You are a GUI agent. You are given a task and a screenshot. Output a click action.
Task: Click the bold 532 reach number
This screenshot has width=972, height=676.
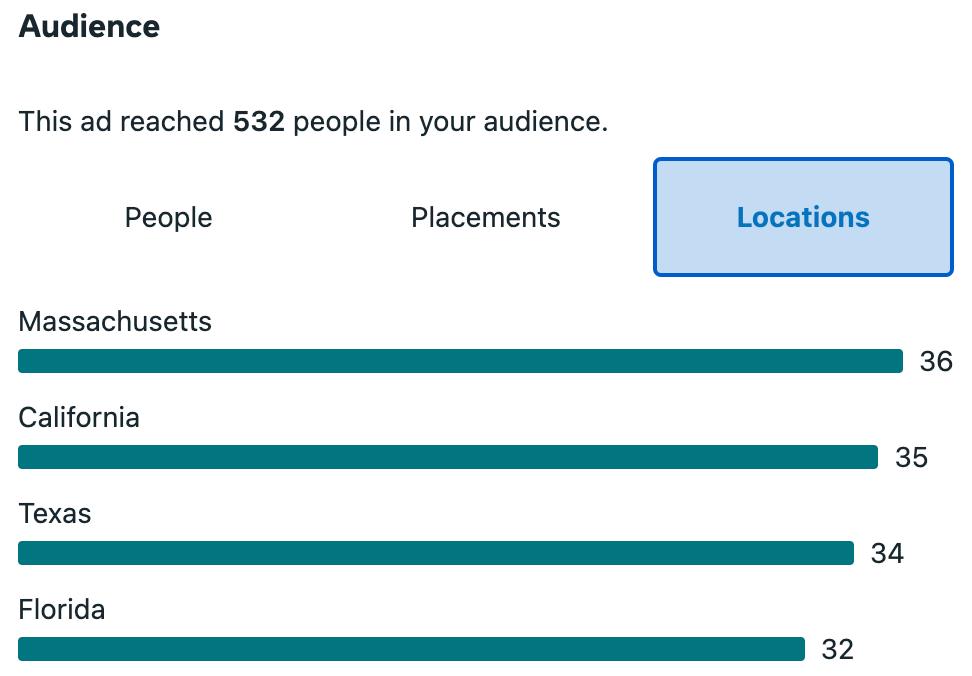tap(259, 122)
